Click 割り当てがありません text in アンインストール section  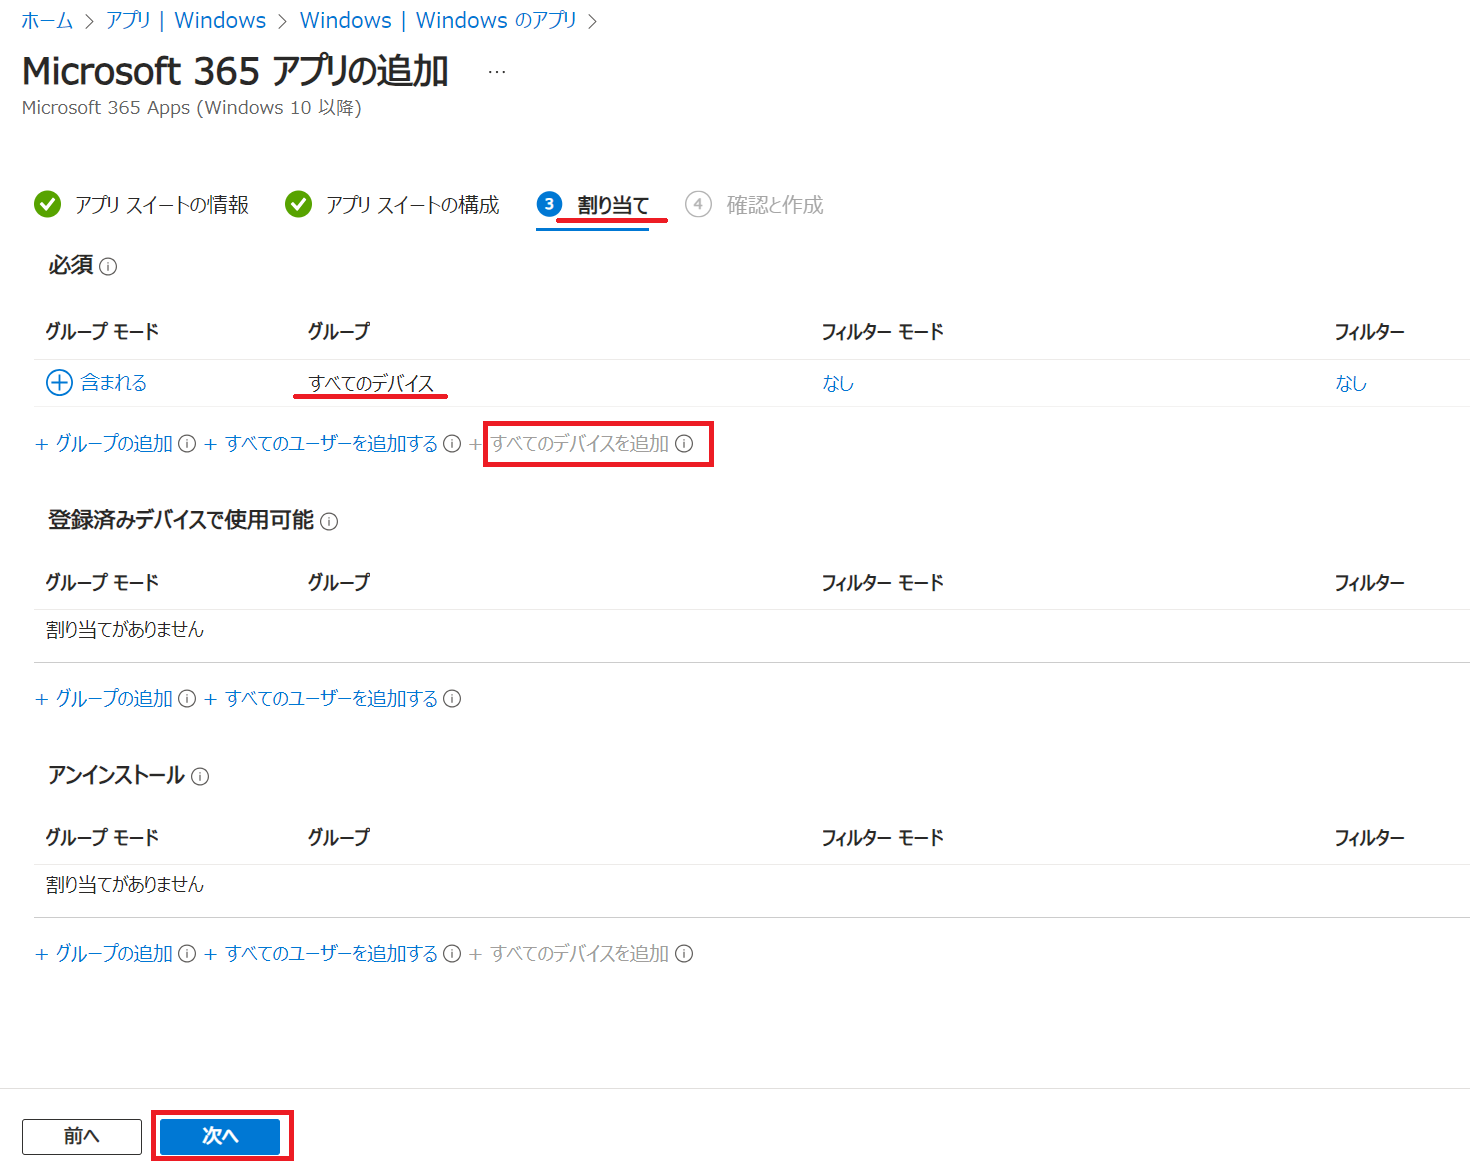pos(125,885)
